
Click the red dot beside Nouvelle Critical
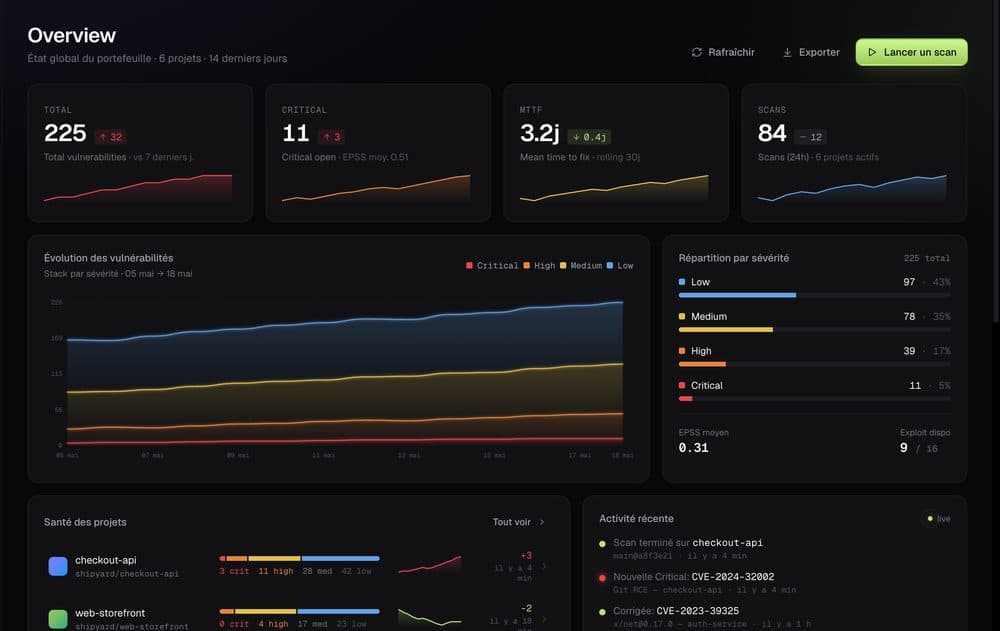click(602, 578)
